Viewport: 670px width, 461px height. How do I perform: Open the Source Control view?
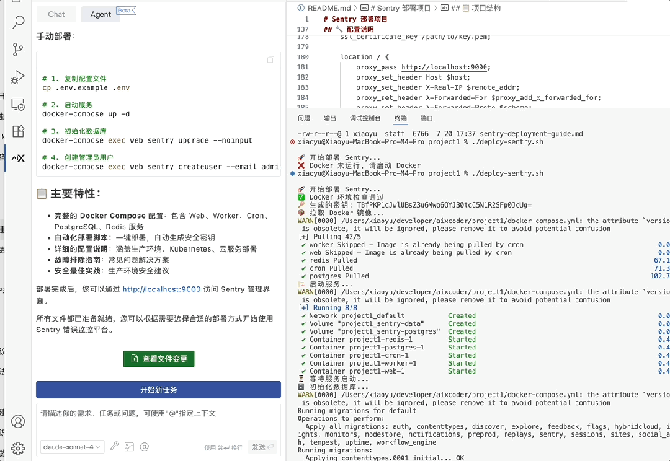(x=18, y=49)
